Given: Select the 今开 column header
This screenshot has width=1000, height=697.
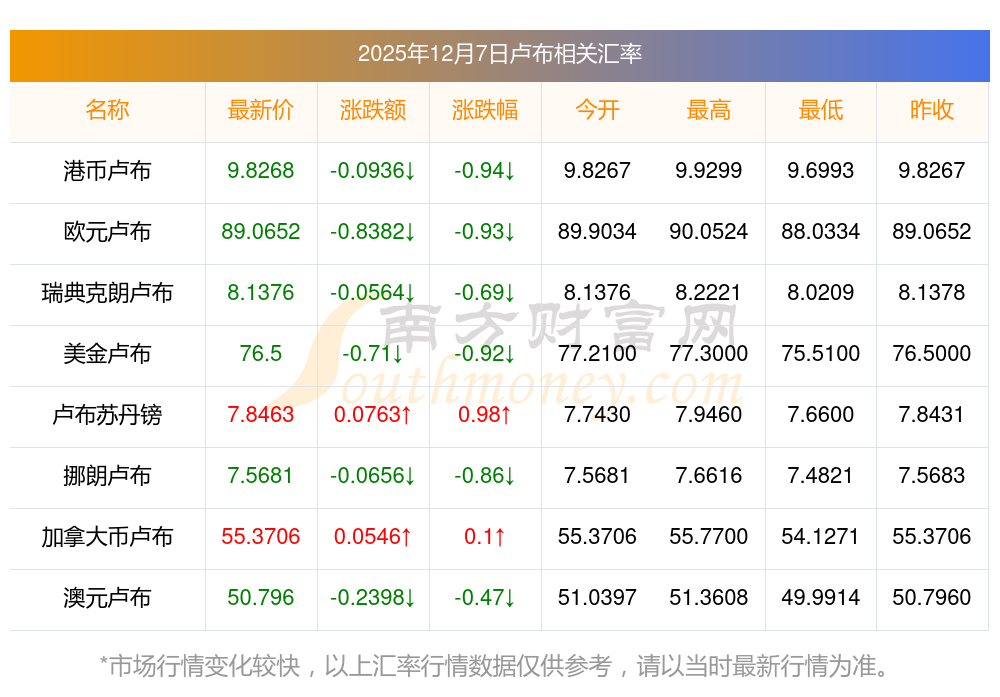Looking at the screenshot, I should click(597, 110).
